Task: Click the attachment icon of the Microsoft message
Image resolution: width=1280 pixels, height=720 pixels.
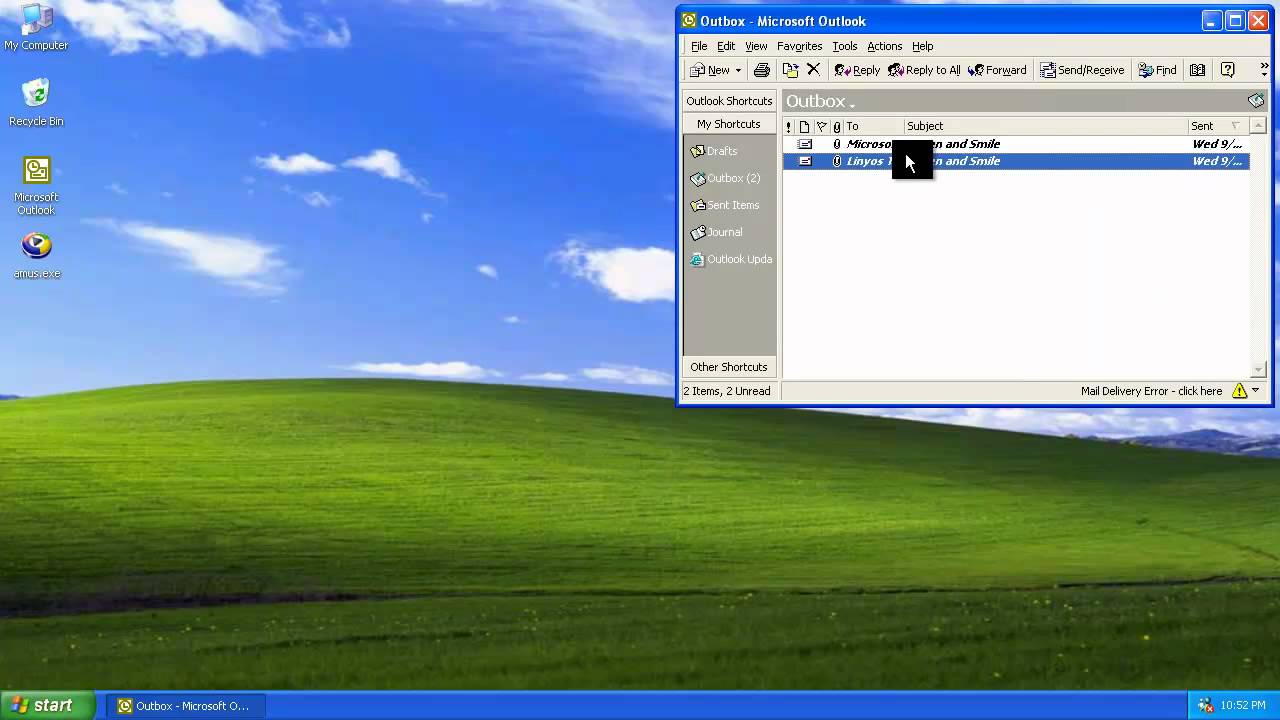Action: [x=837, y=144]
